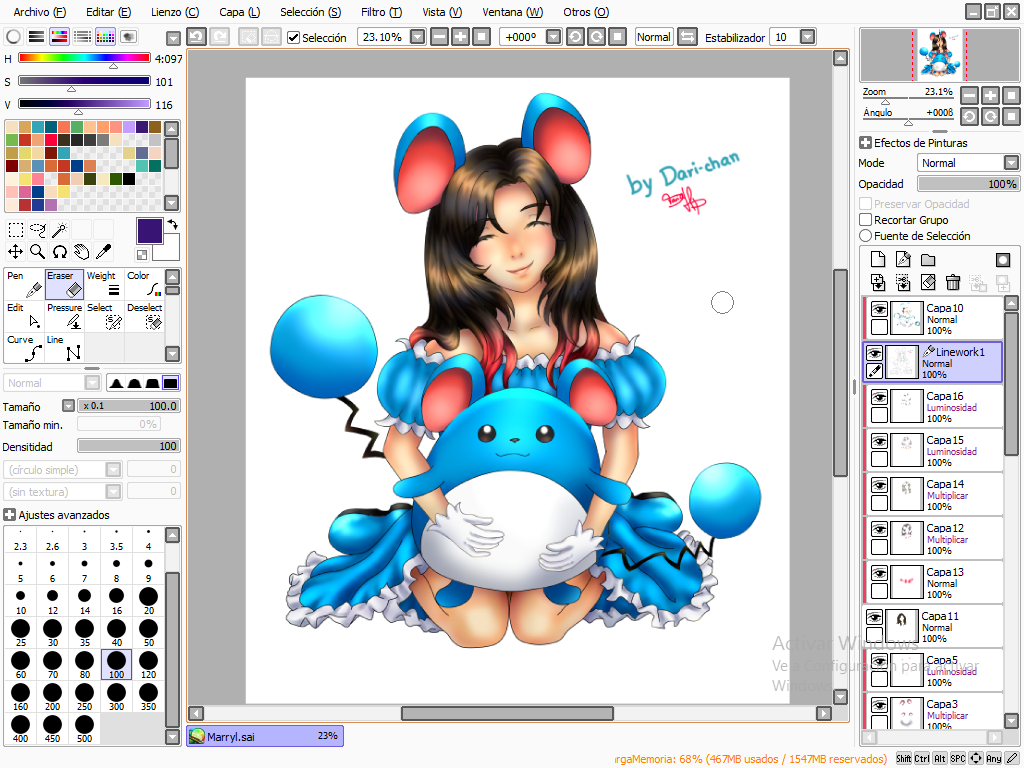Click the foreground purple color swatch
1024x768 pixels.
point(150,232)
